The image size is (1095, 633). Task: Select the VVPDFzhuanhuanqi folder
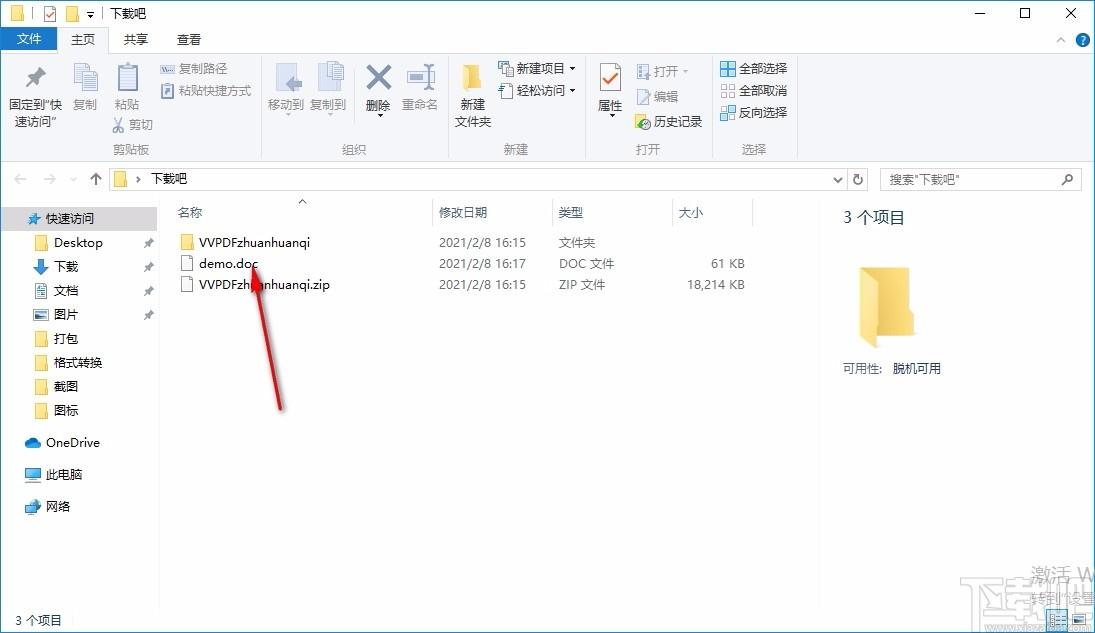(x=254, y=242)
